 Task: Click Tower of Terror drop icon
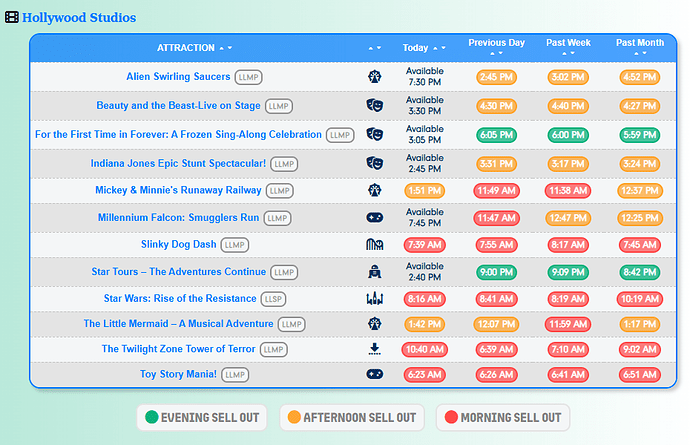374,349
